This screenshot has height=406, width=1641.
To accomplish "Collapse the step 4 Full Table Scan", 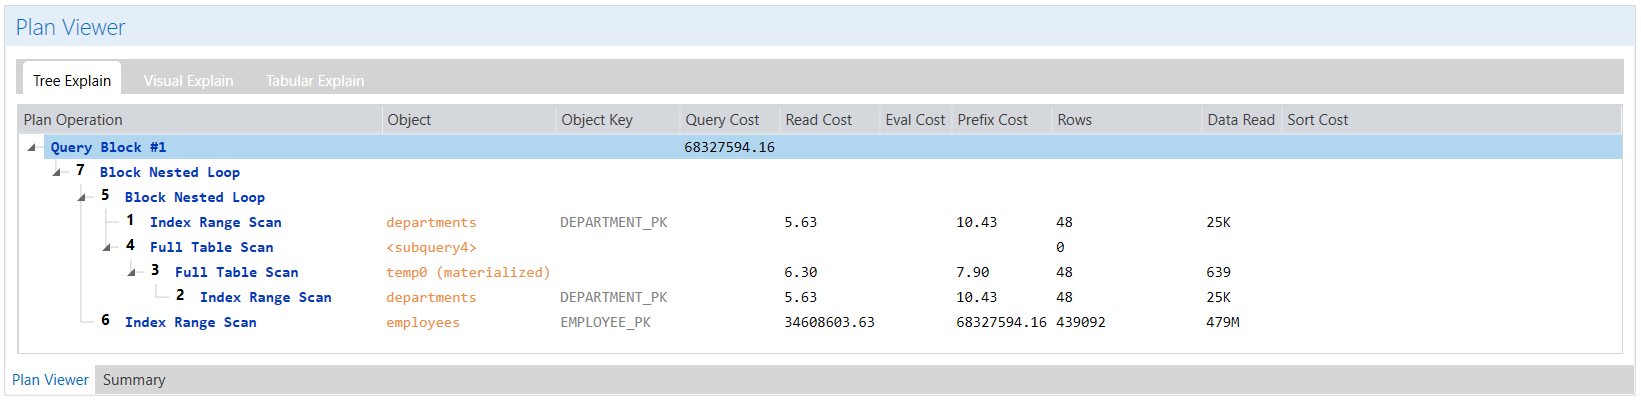I will click(107, 248).
